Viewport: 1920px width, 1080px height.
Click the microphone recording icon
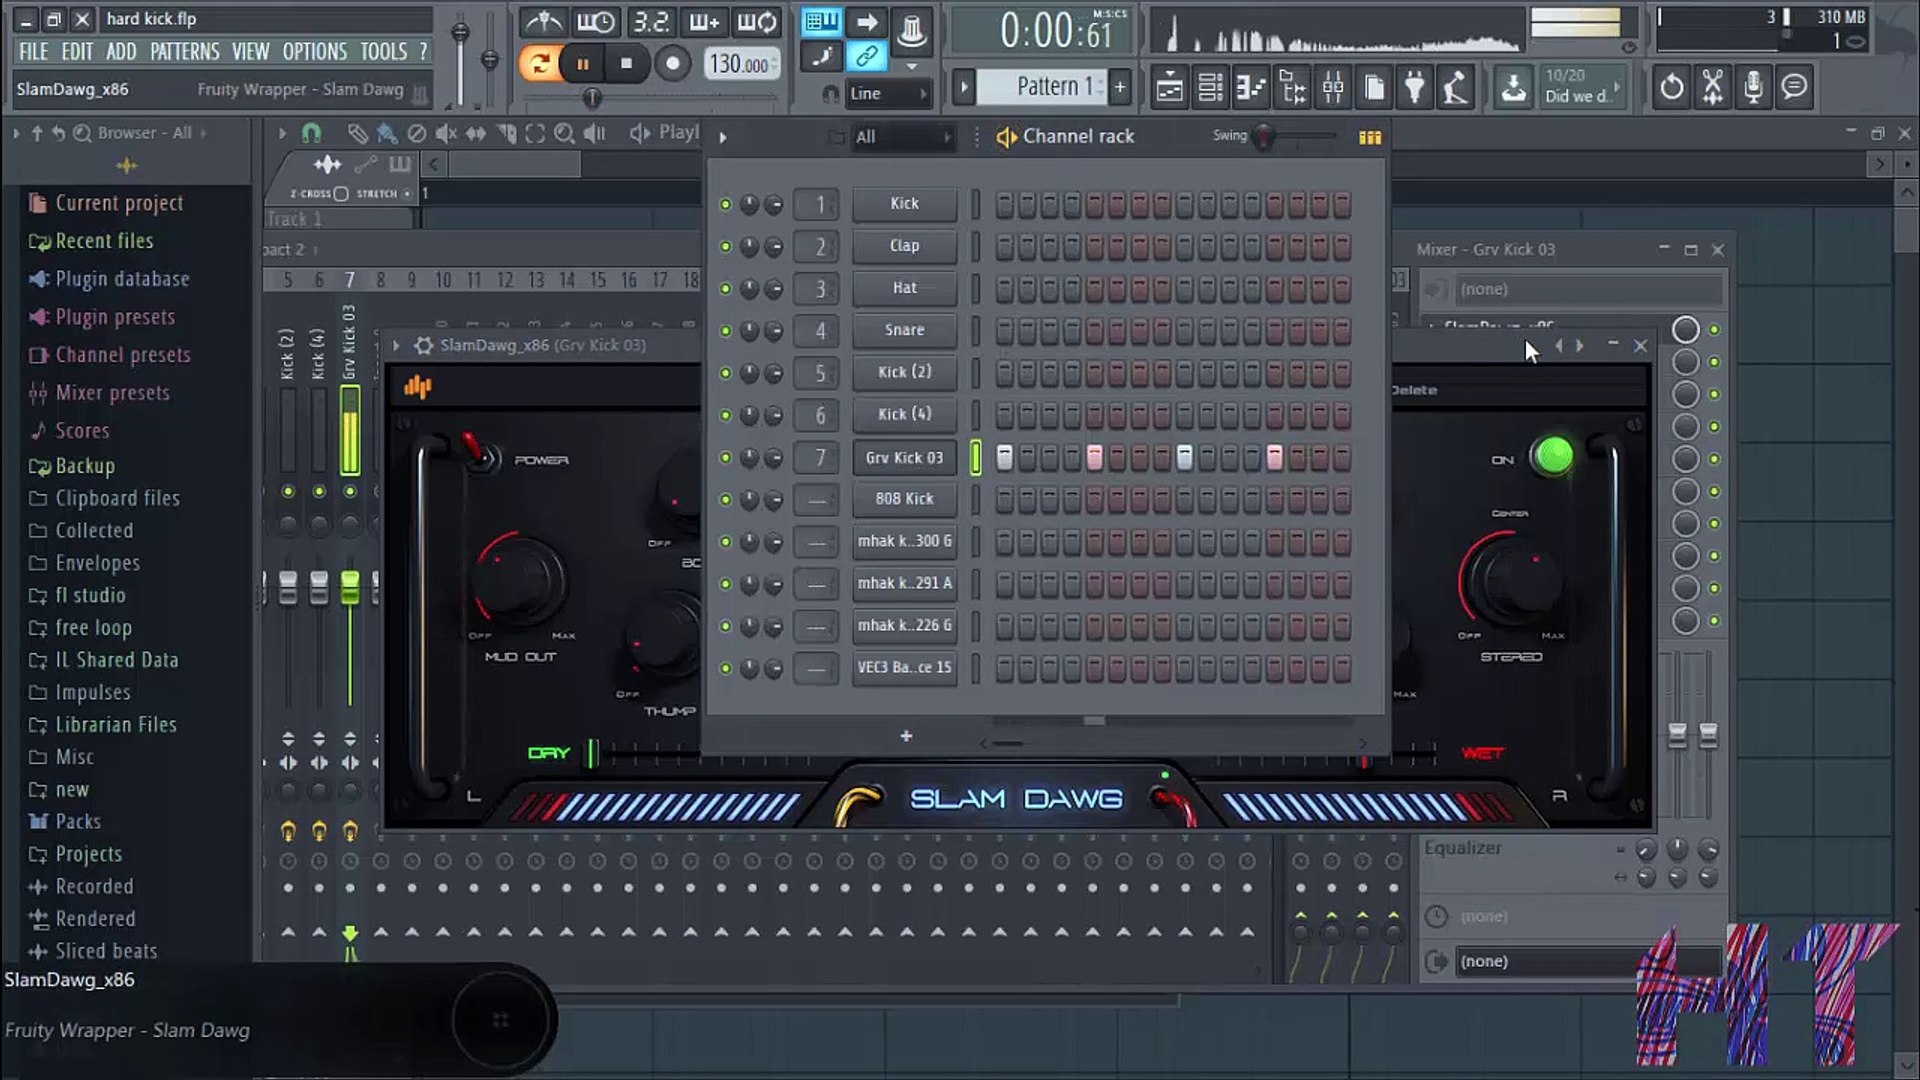1753,88
